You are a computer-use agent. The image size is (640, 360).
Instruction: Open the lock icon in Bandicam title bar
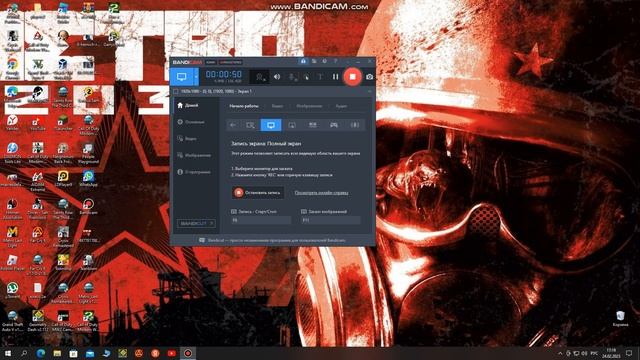click(303, 62)
